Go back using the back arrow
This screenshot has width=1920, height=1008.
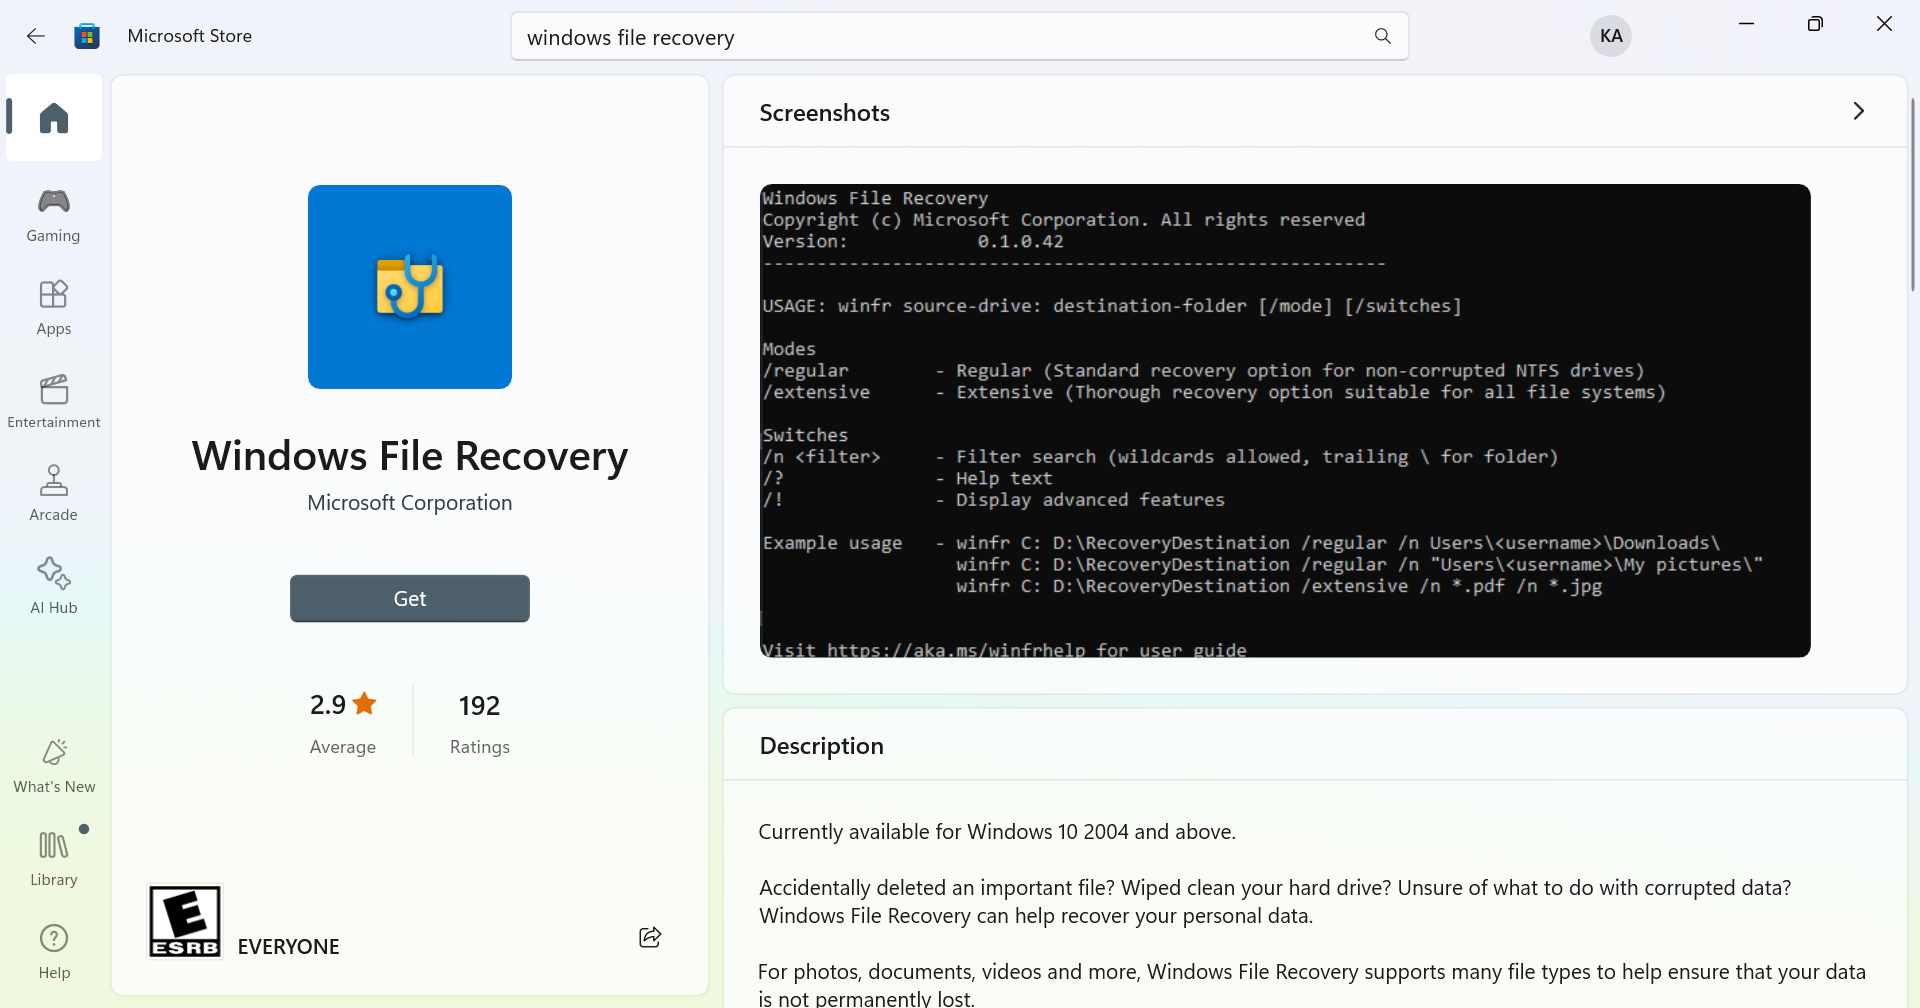(x=36, y=36)
